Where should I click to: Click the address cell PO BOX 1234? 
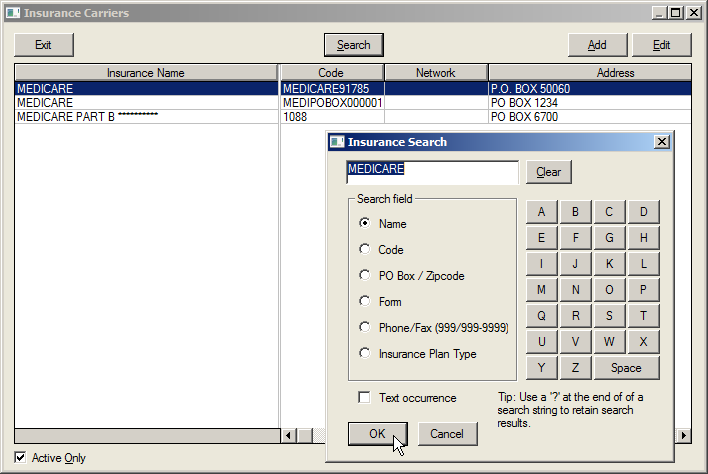590,102
